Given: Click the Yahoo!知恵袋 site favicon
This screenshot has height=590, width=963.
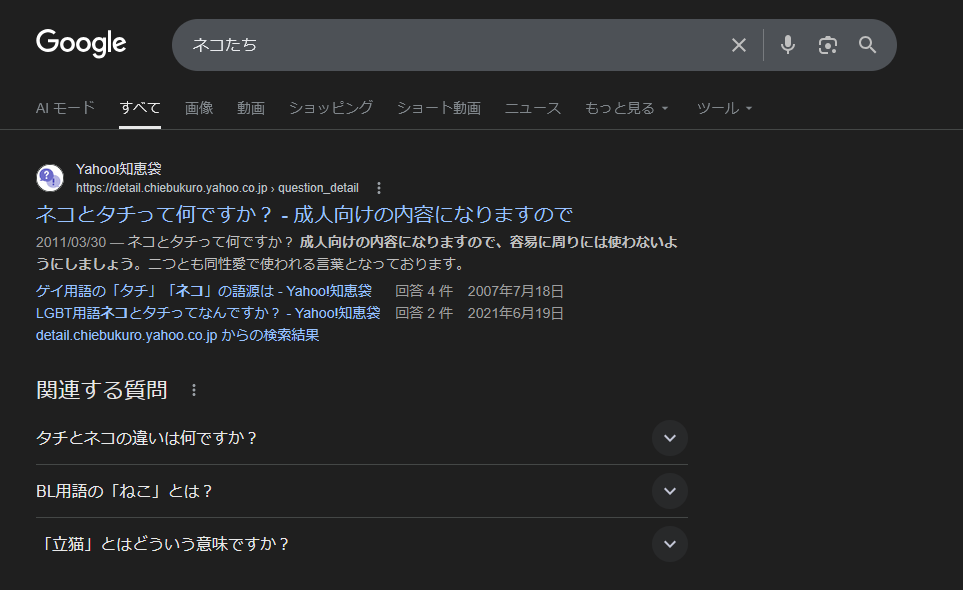Looking at the screenshot, I should tap(50, 178).
